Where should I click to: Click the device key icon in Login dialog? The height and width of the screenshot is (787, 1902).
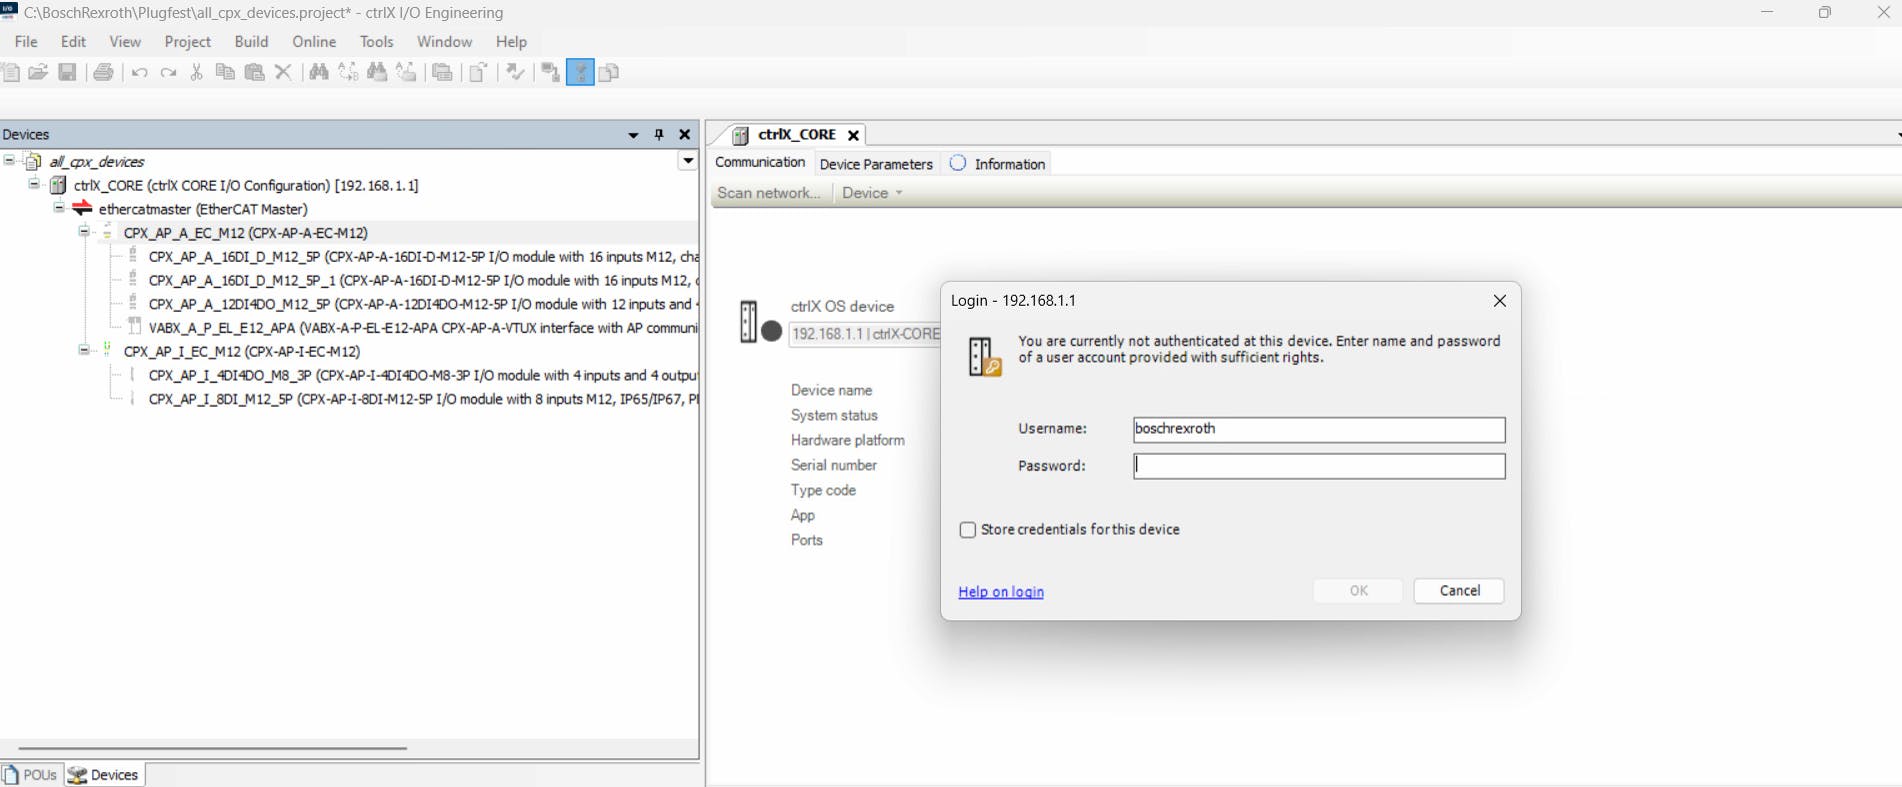tap(985, 357)
